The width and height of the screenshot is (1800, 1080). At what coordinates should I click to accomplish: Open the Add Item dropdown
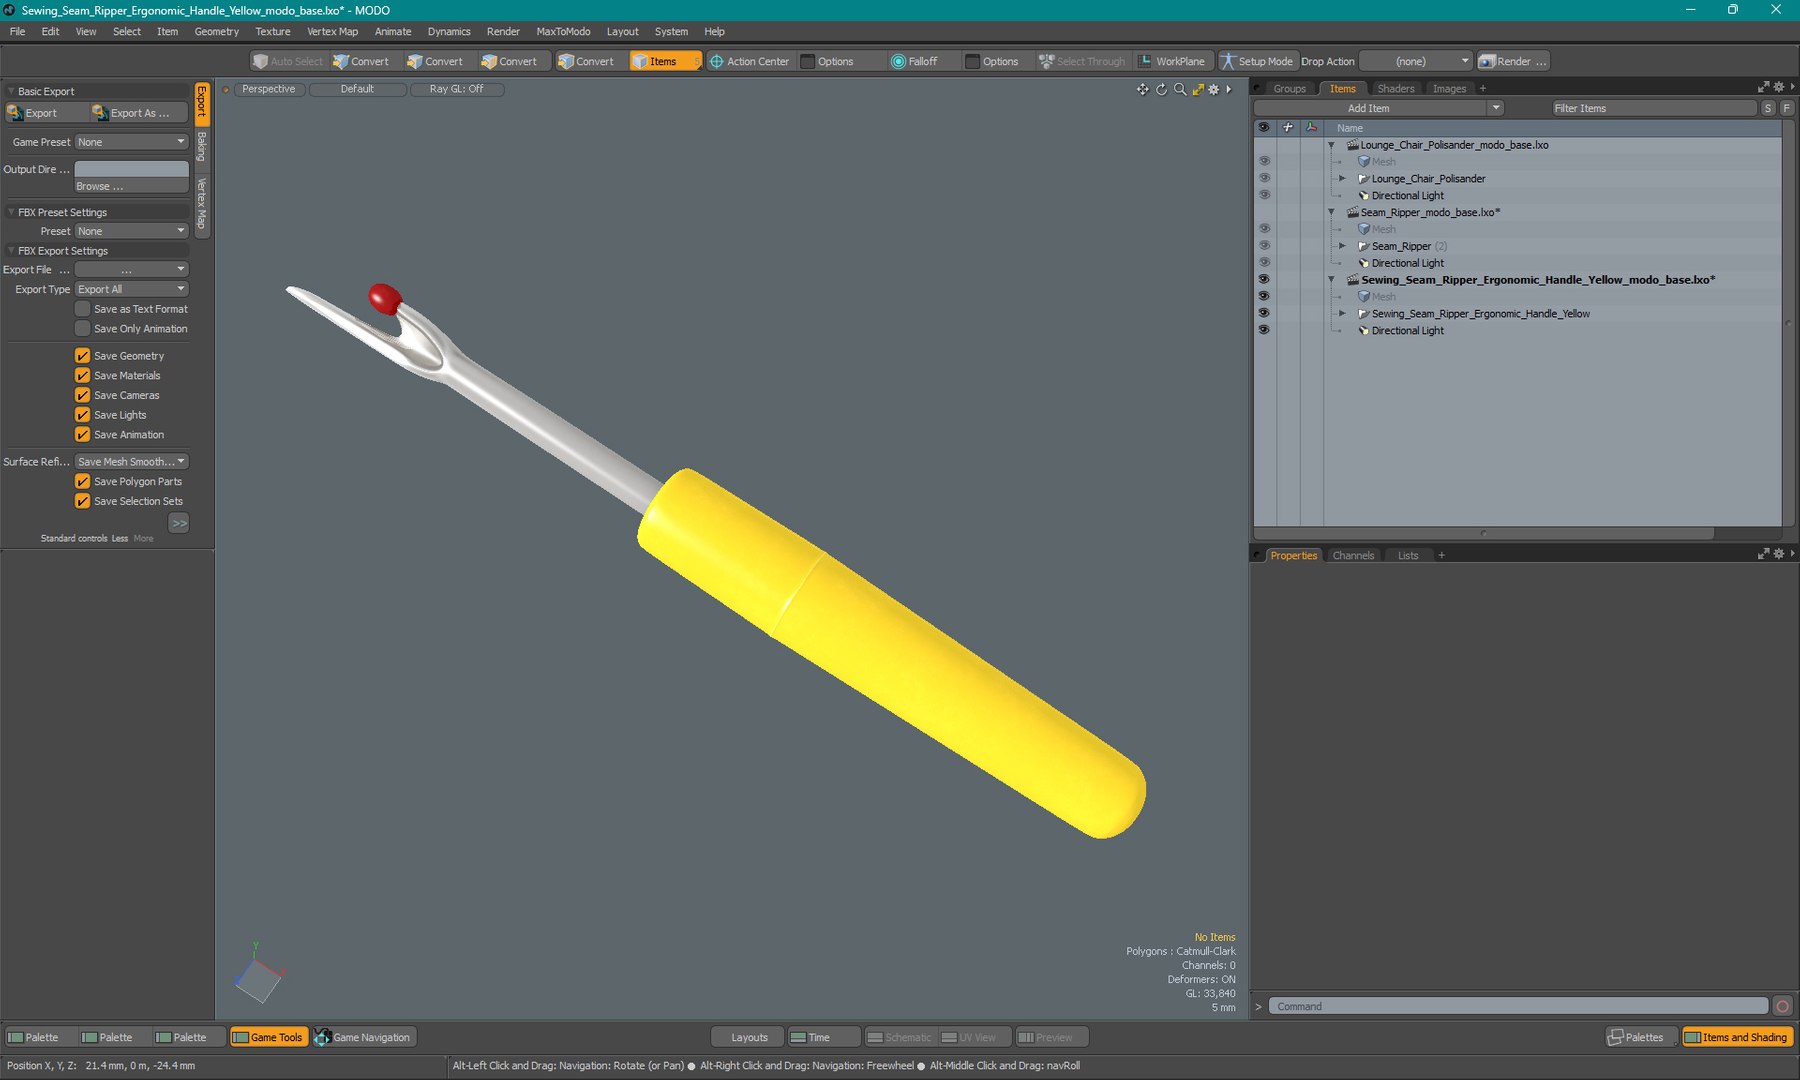click(1378, 108)
